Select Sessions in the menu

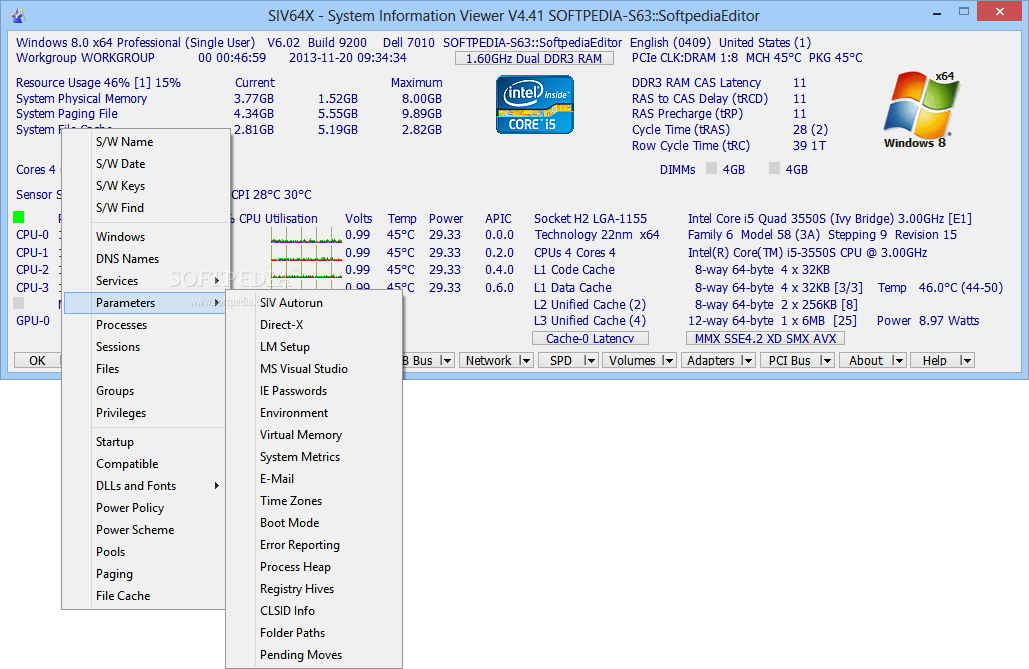[146, 347]
